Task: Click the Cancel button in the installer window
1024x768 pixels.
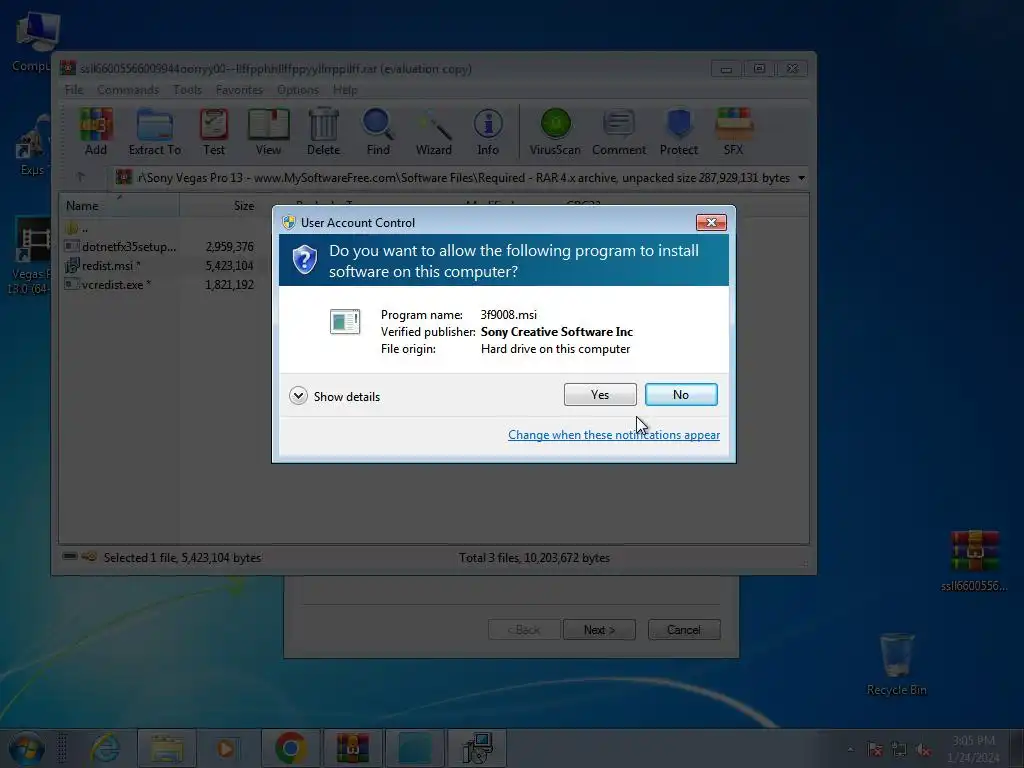Action: [x=684, y=630]
